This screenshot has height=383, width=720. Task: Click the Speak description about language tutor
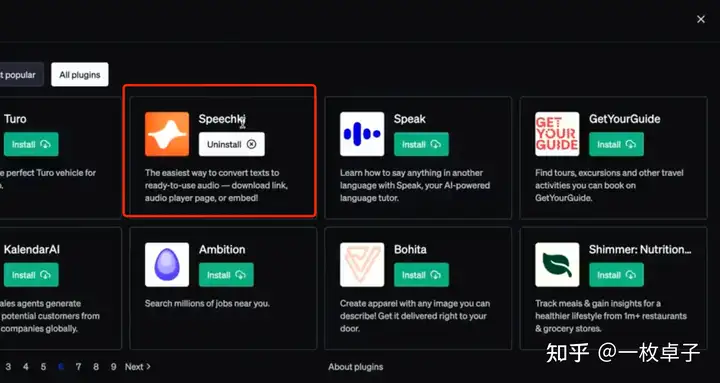coord(415,186)
